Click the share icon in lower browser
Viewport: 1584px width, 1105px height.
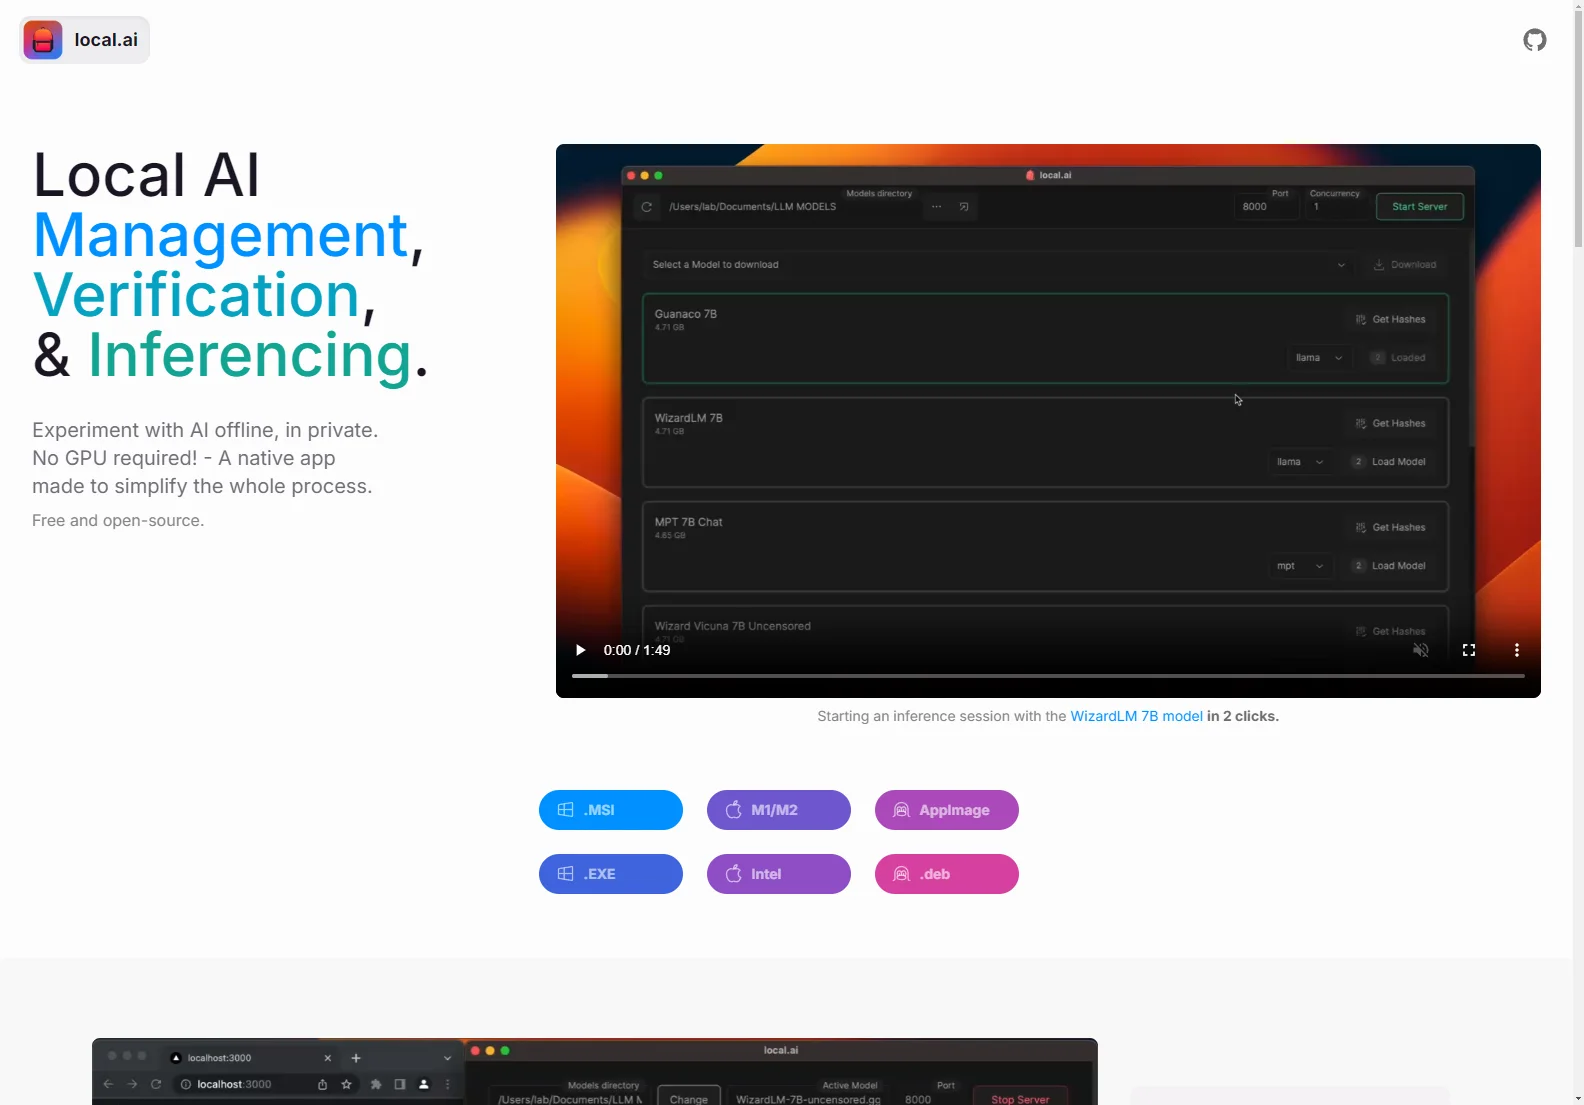coord(322,1085)
